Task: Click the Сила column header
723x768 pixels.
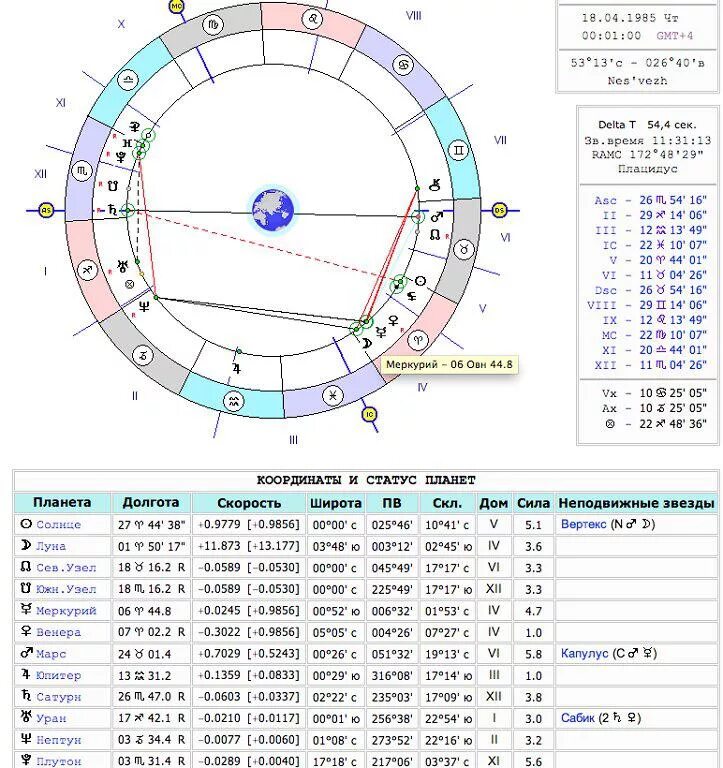Action: coord(533,503)
